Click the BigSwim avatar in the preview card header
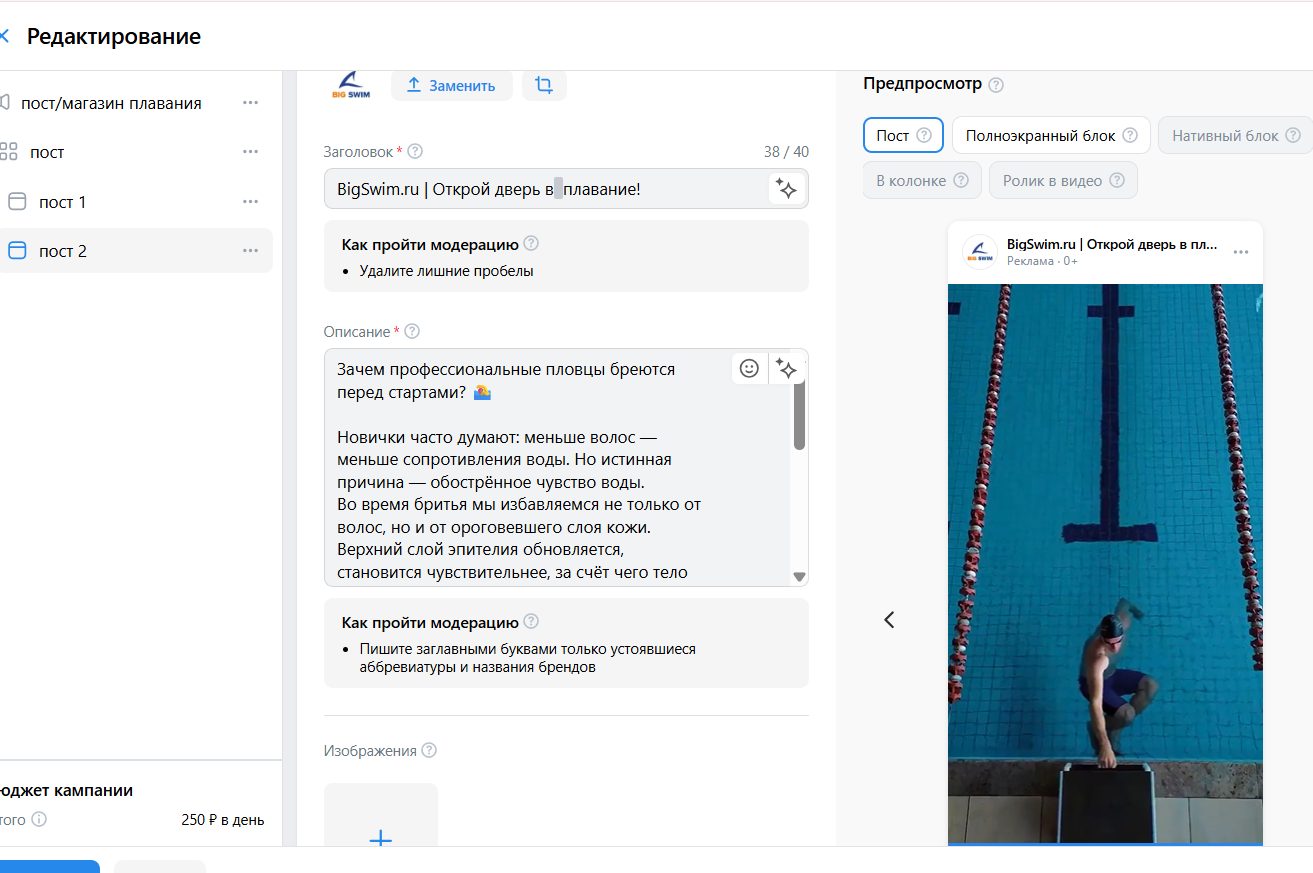Image resolution: width=1313 pixels, height=873 pixels. coord(980,252)
